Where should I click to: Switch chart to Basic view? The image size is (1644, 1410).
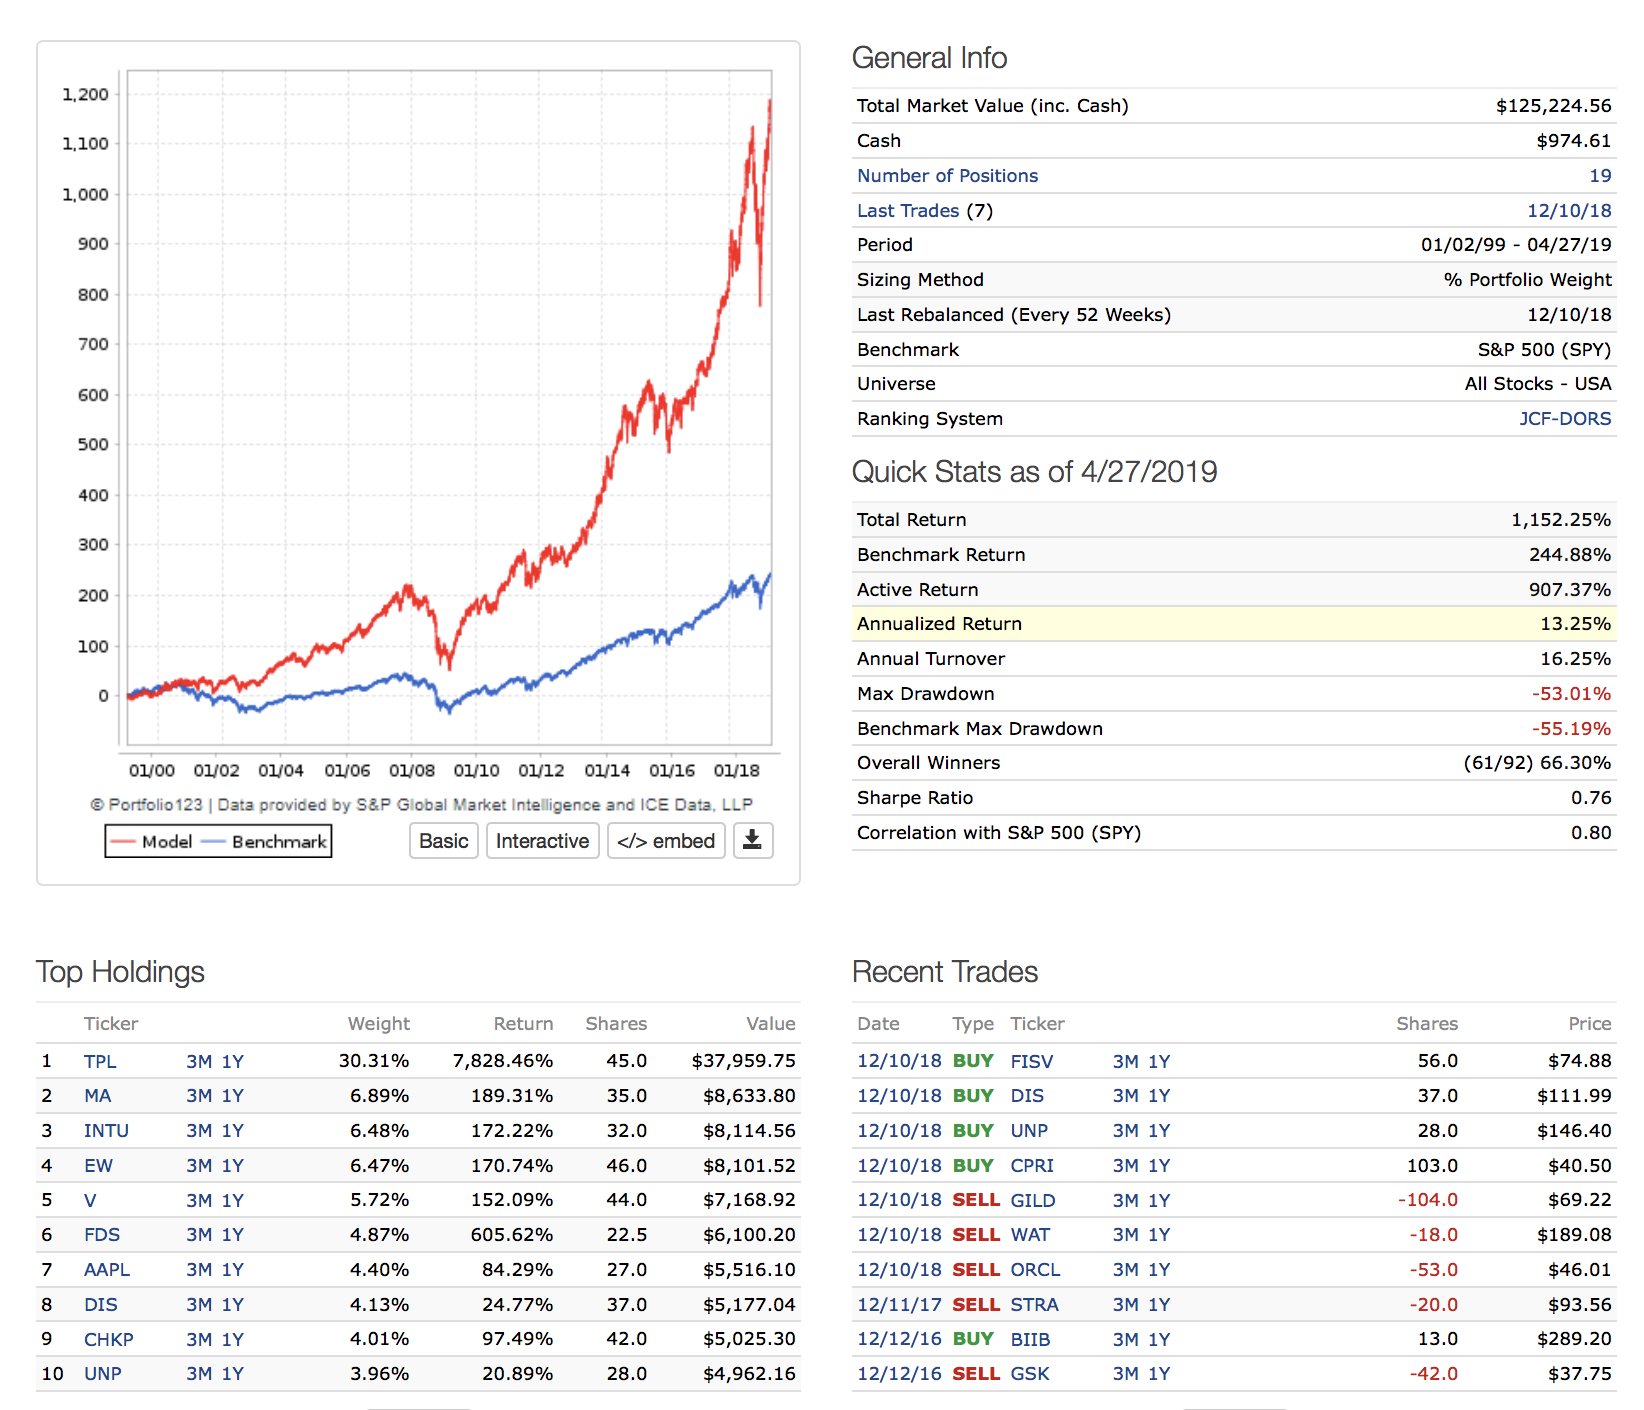pyautogui.click(x=444, y=841)
